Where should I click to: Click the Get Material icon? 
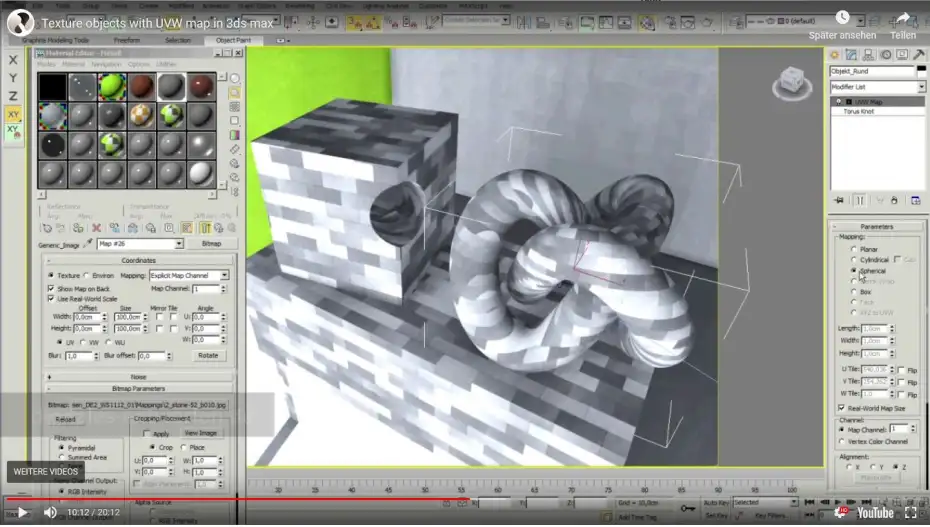[47, 228]
